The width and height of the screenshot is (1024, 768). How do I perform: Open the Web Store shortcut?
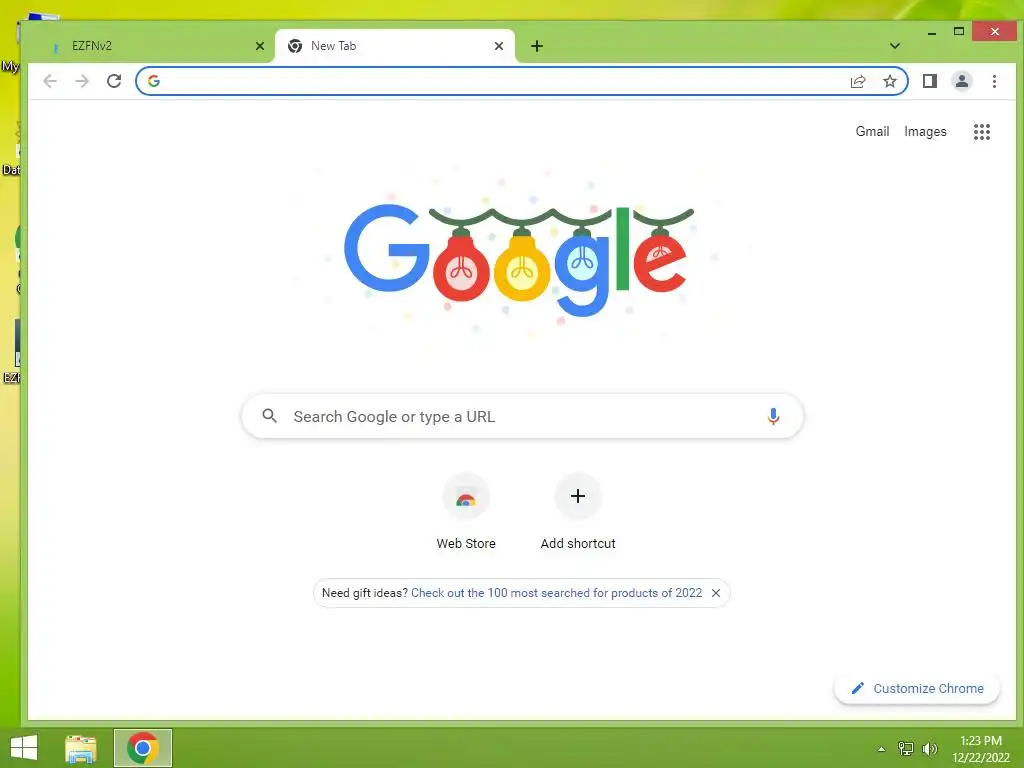pos(466,513)
